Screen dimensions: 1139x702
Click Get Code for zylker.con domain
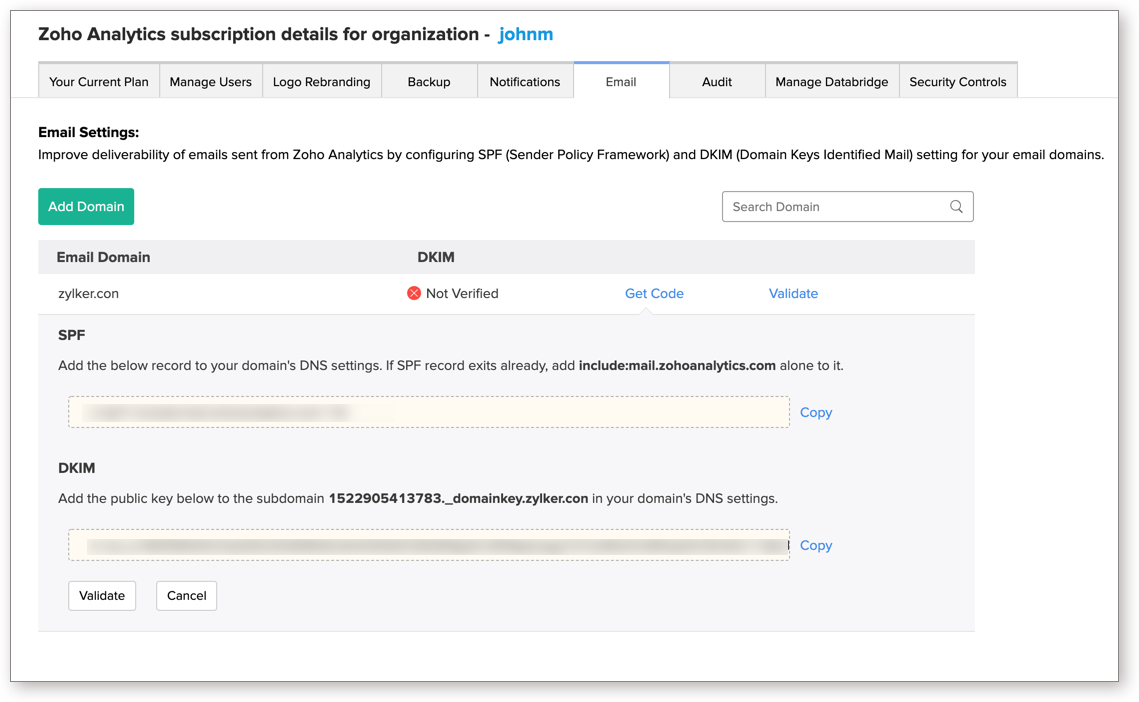tap(654, 293)
